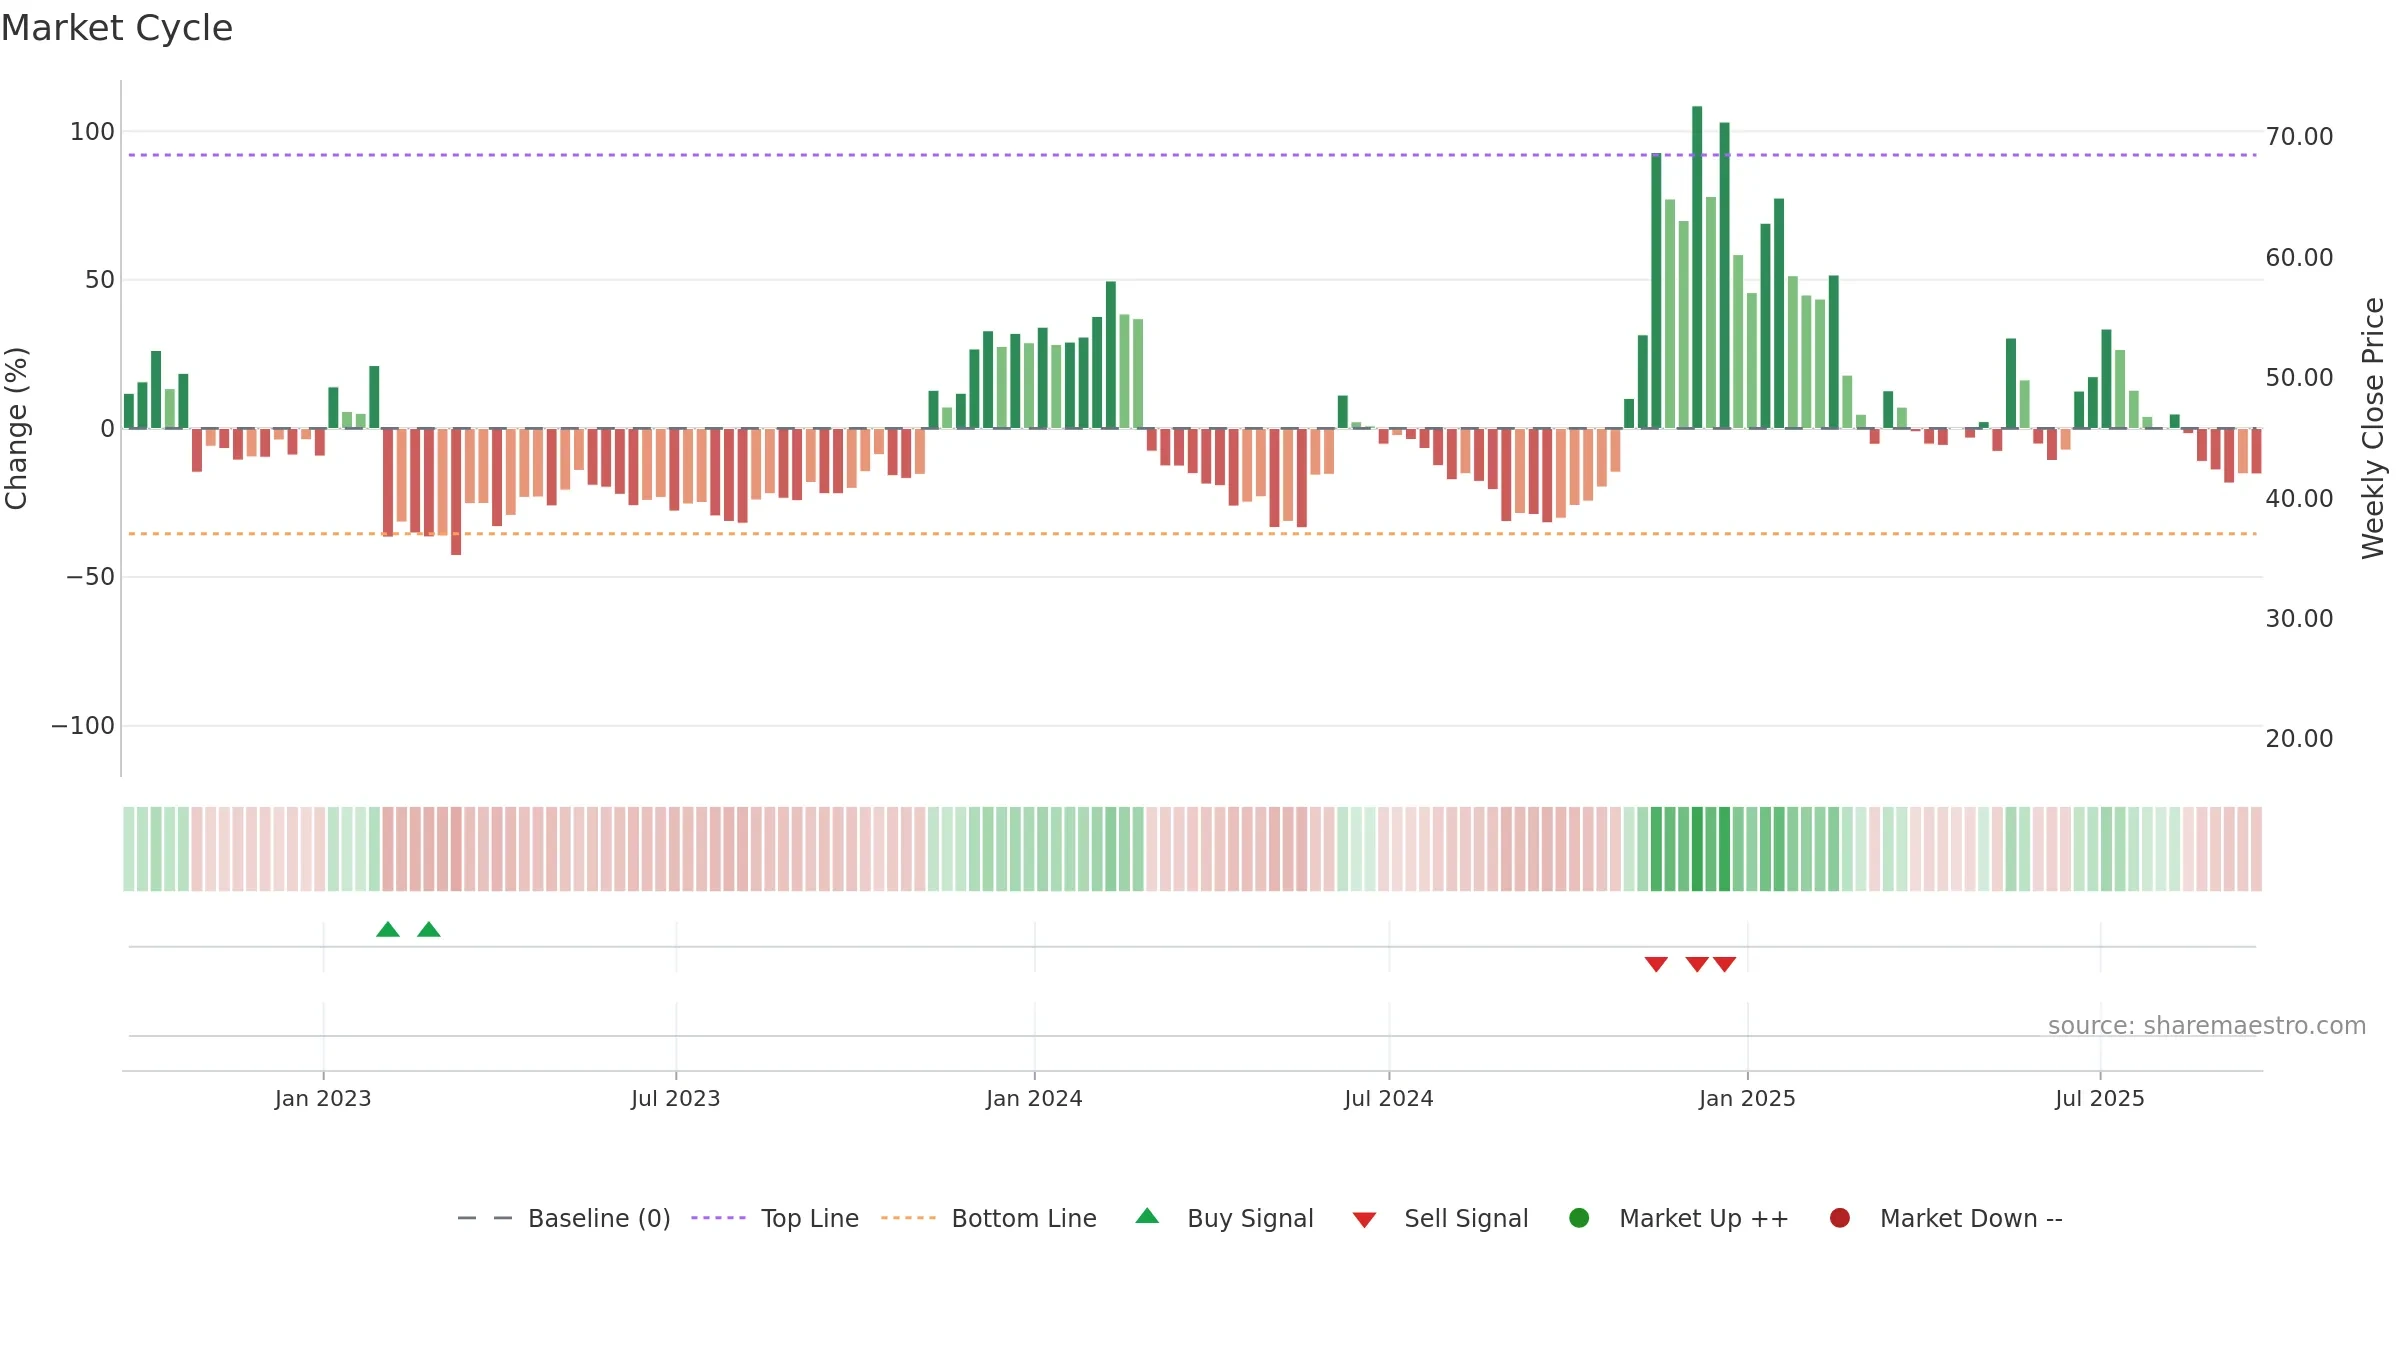
Task: Click the 40.00 price axis label
Action: coord(2299,498)
